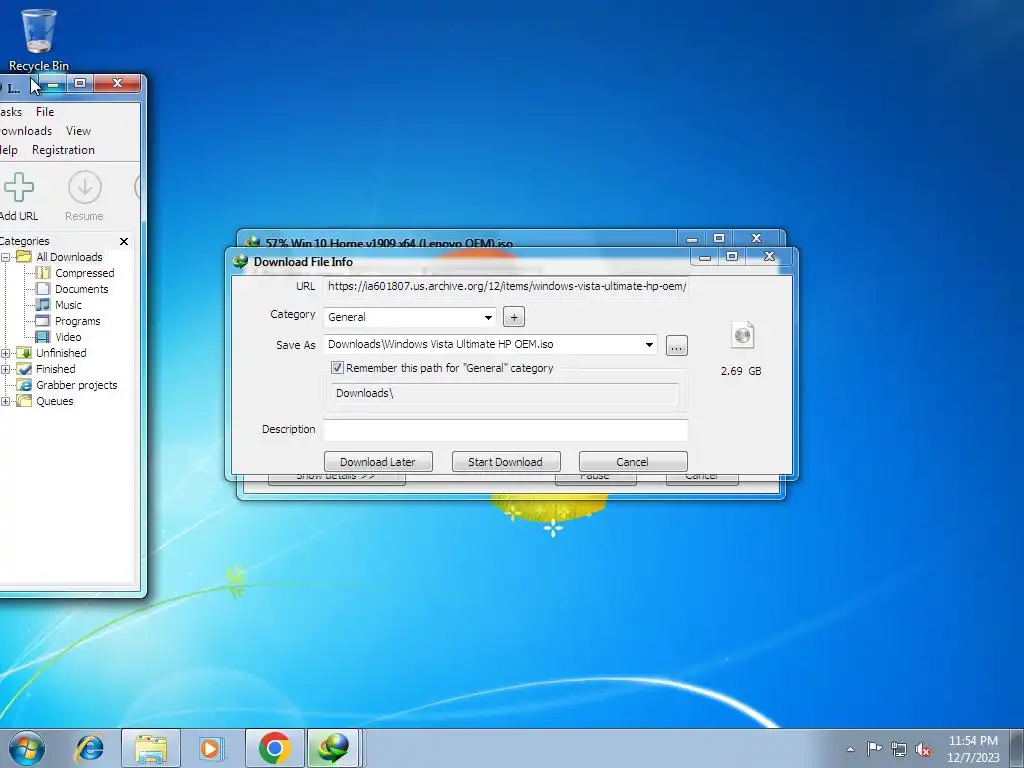Open the Downloads menu
The height and width of the screenshot is (768, 1024).
(26, 131)
